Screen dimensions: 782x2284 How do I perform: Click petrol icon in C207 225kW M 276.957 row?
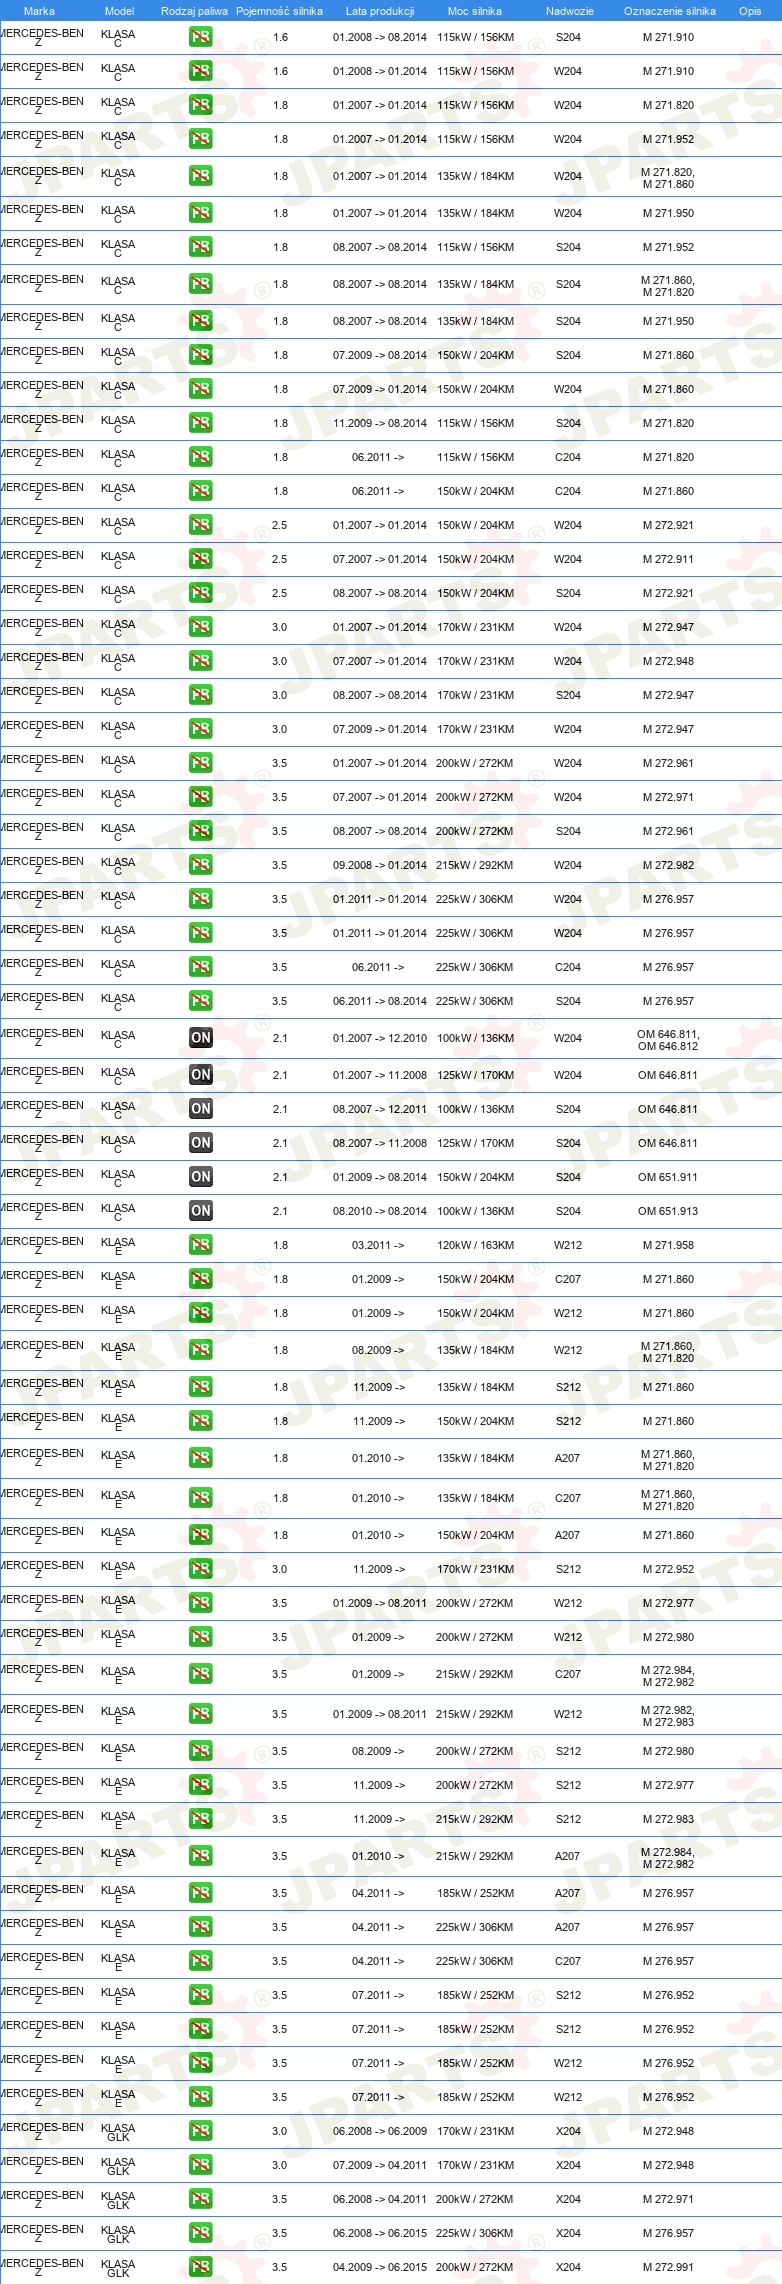tap(200, 1962)
